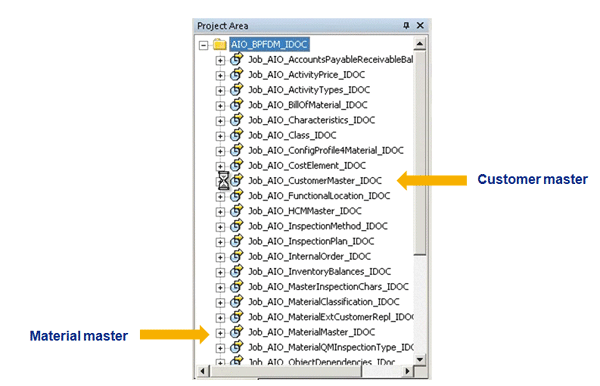This screenshot has width=600, height=386.
Task: Expand the Job_AIO_InternalOrder_IDOC node
Action: [220, 257]
